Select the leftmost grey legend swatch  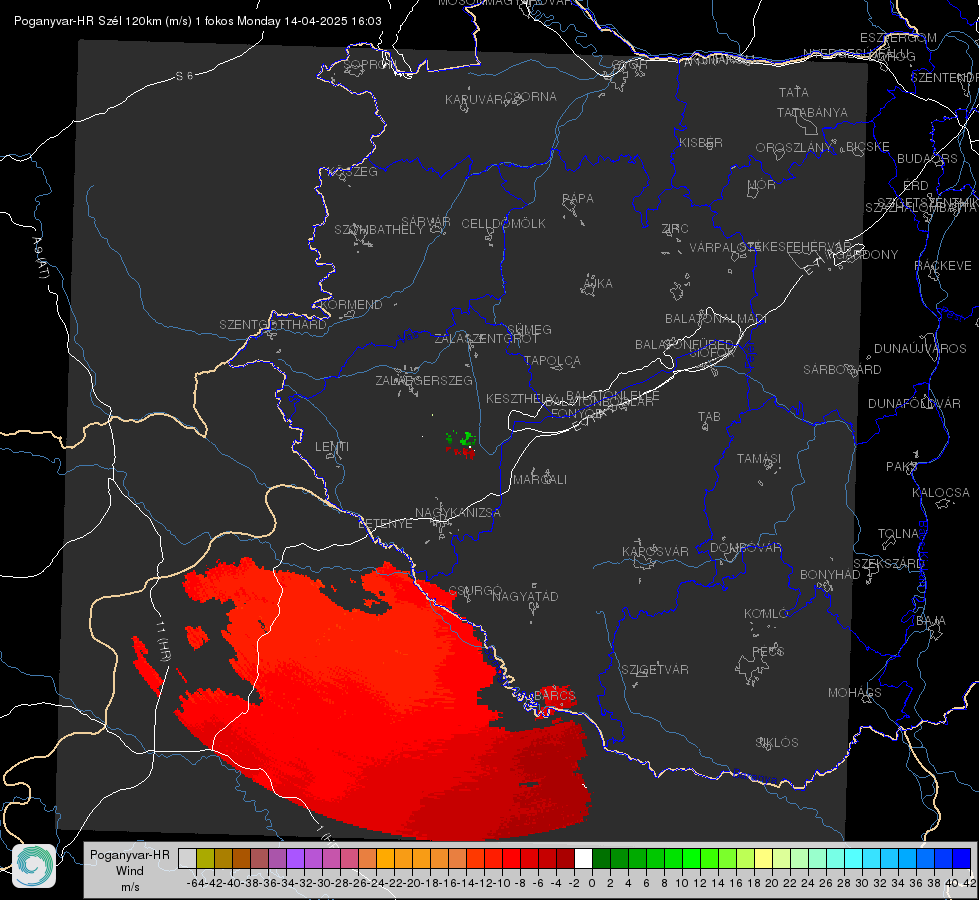point(187,858)
